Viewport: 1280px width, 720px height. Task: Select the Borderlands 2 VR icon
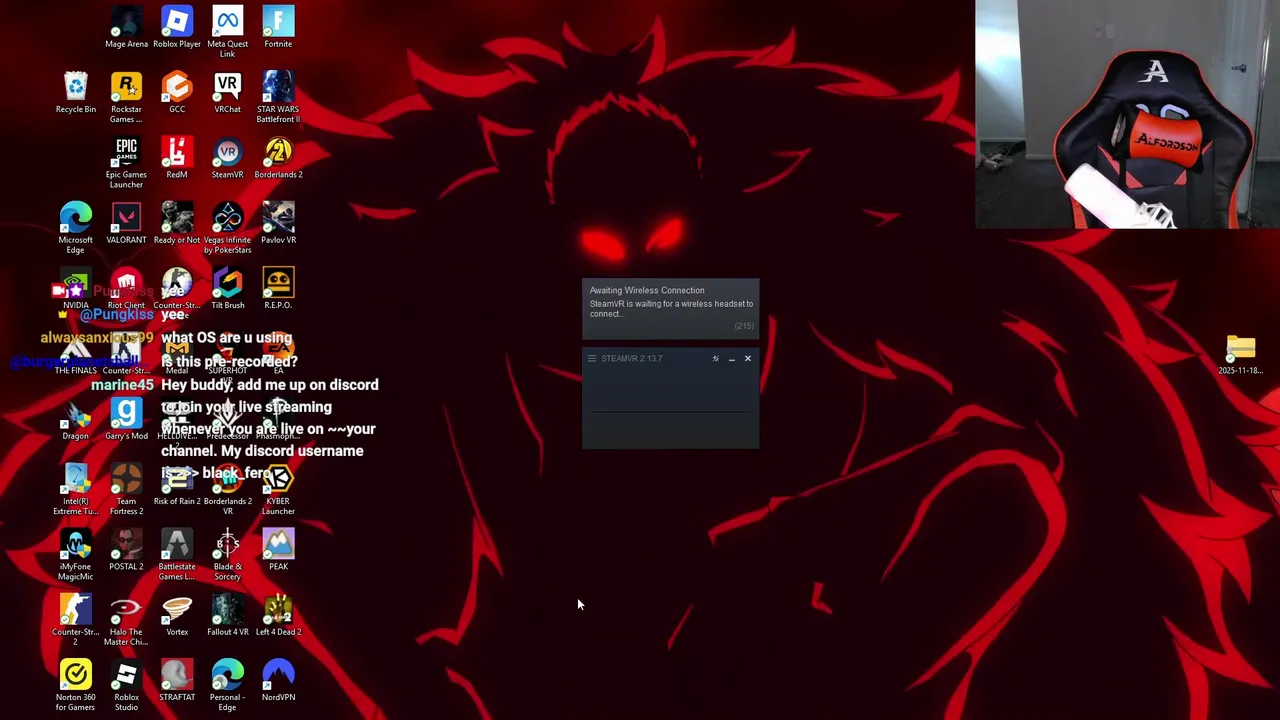click(x=227, y=489)
